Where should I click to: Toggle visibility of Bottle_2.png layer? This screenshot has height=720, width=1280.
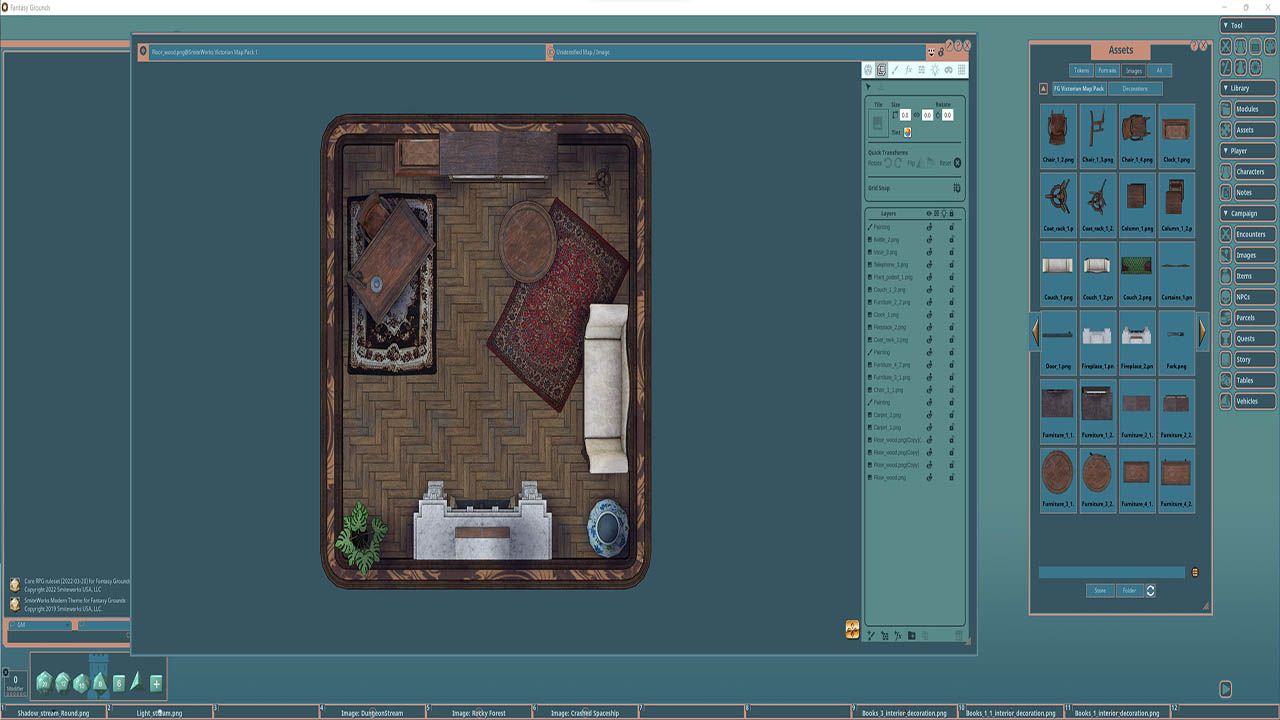(929, 240)
